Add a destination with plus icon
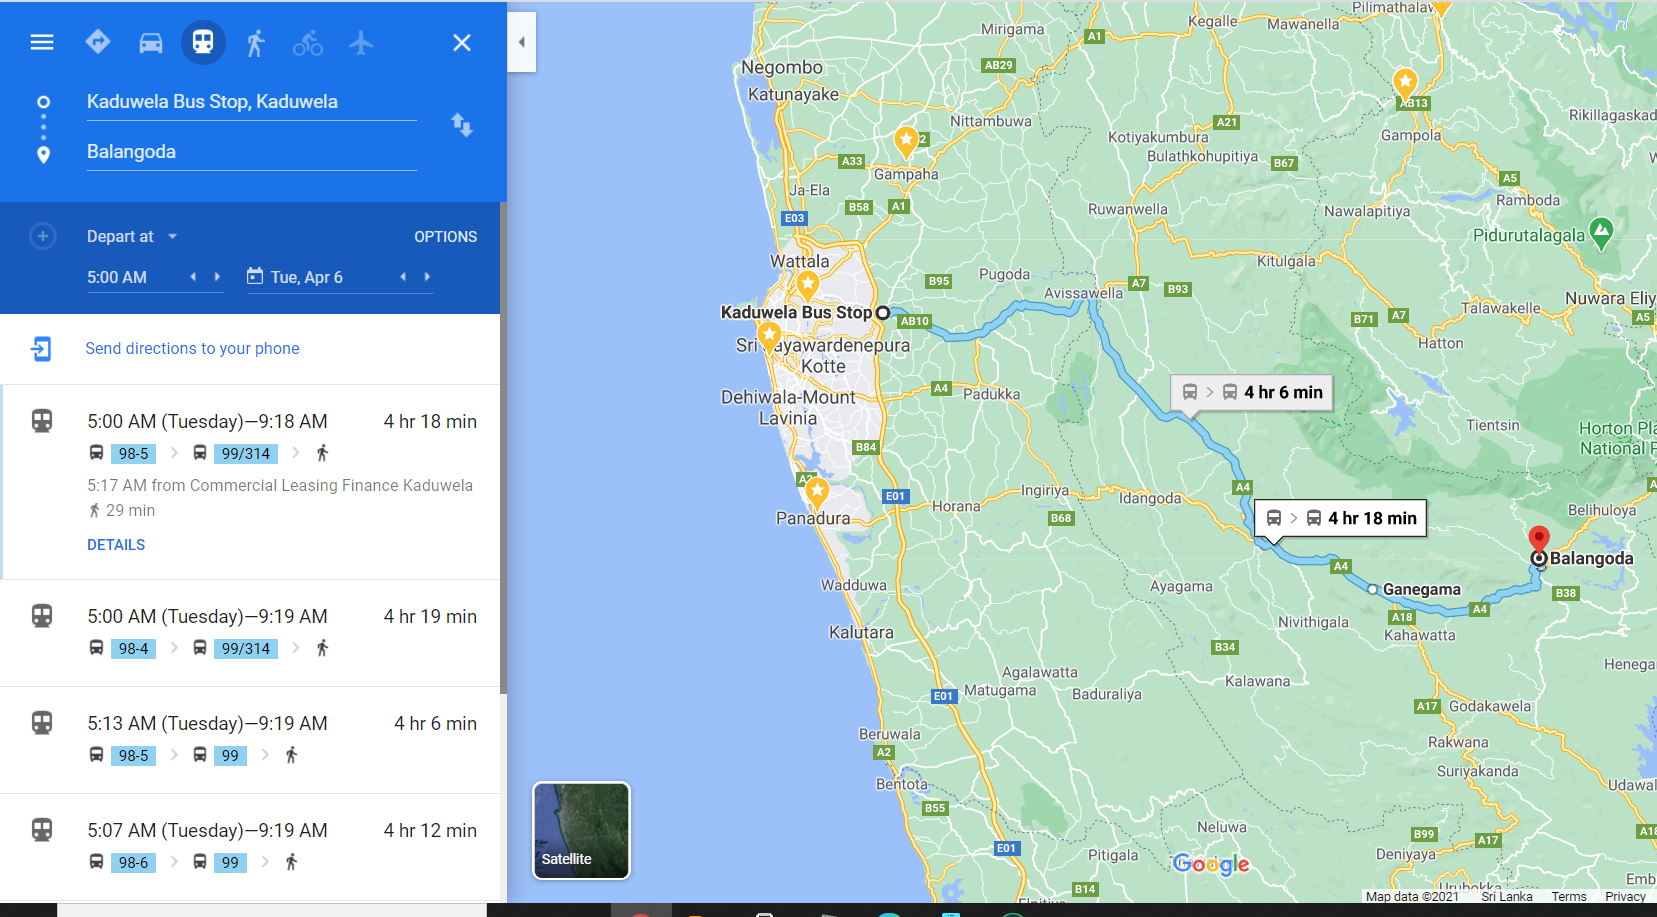Viewport: 1657px width, 917px height. click(43, 236)
